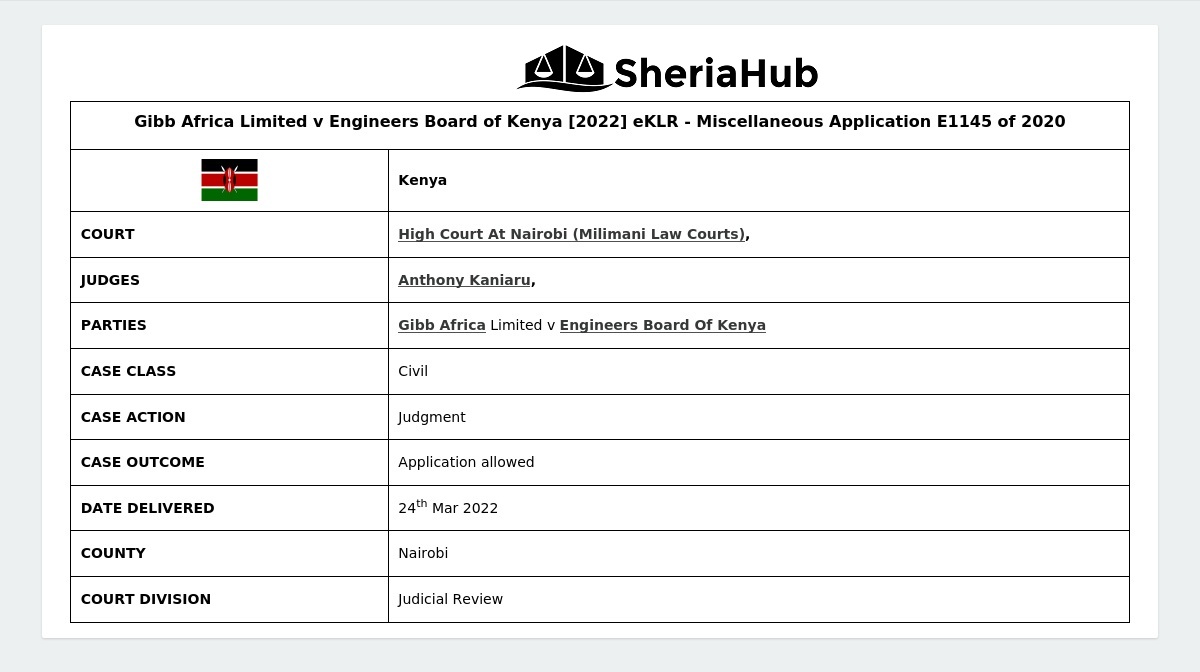The height and width of the screenshot is (672, 1200).
Task: Click the 24th Mar 2022 delivery date
Action: (448, 508)
